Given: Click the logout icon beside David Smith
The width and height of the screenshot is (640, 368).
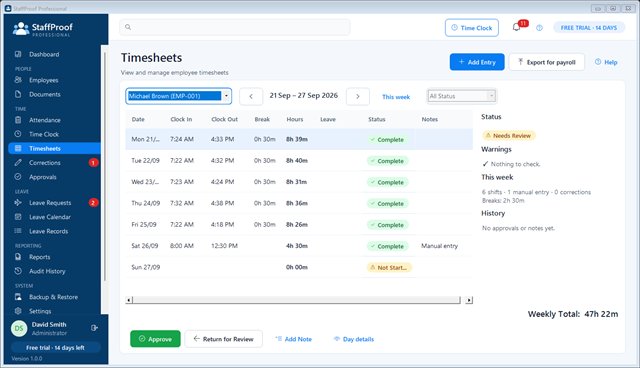Looking at the screenshot, I should tap(94, 328).
